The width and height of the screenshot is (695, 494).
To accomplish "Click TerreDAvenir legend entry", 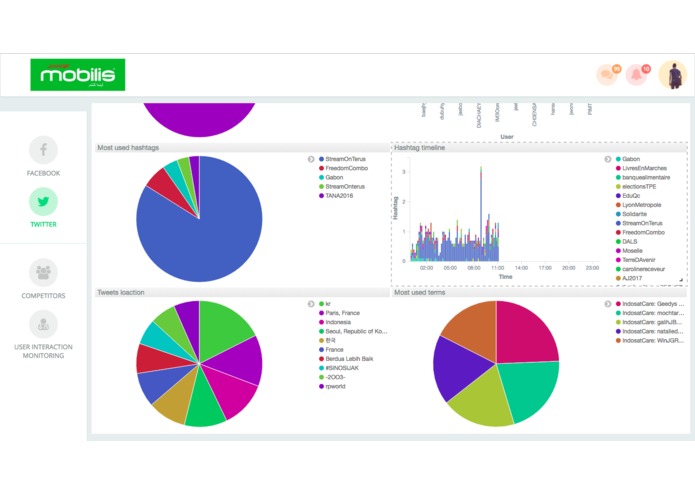I will tap(636, 260).
